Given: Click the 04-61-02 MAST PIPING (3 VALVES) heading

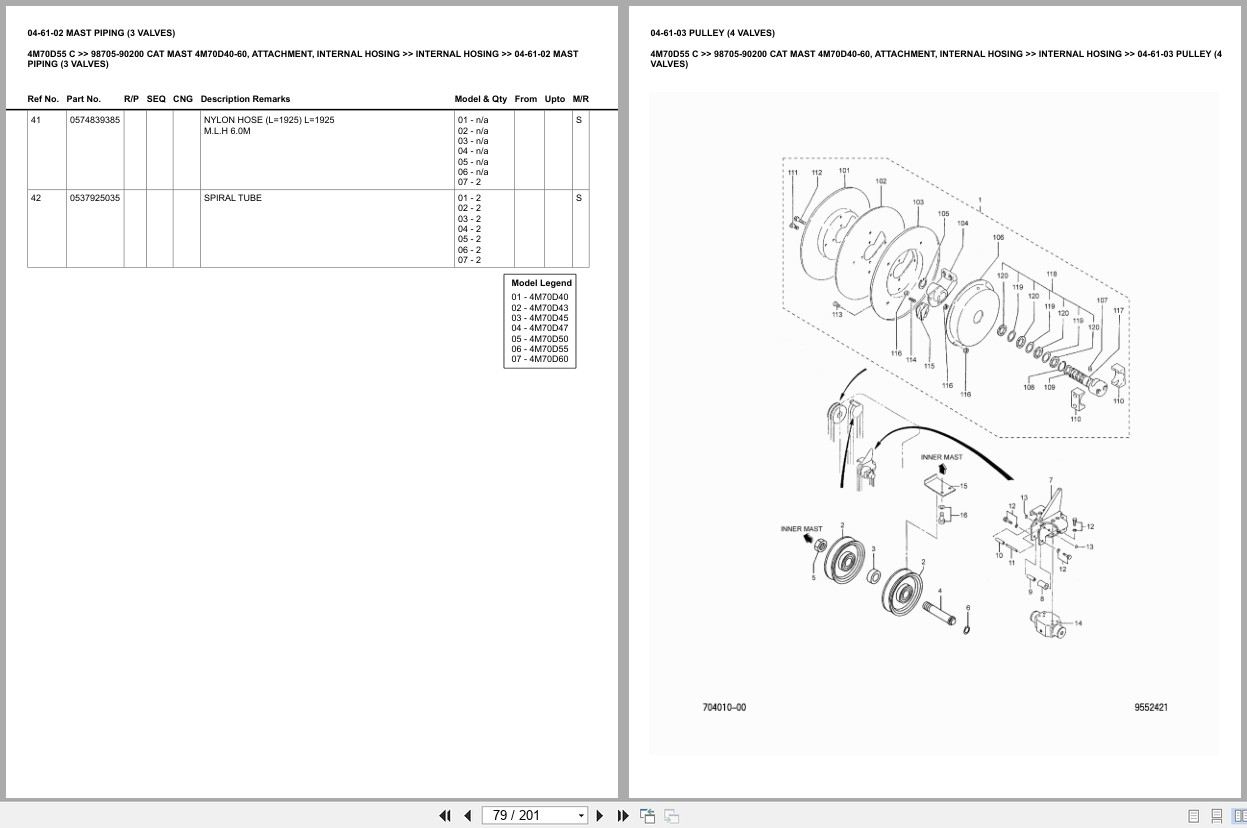Looking at the screenshot, I should pyautogui.click(x=101, y=33).
